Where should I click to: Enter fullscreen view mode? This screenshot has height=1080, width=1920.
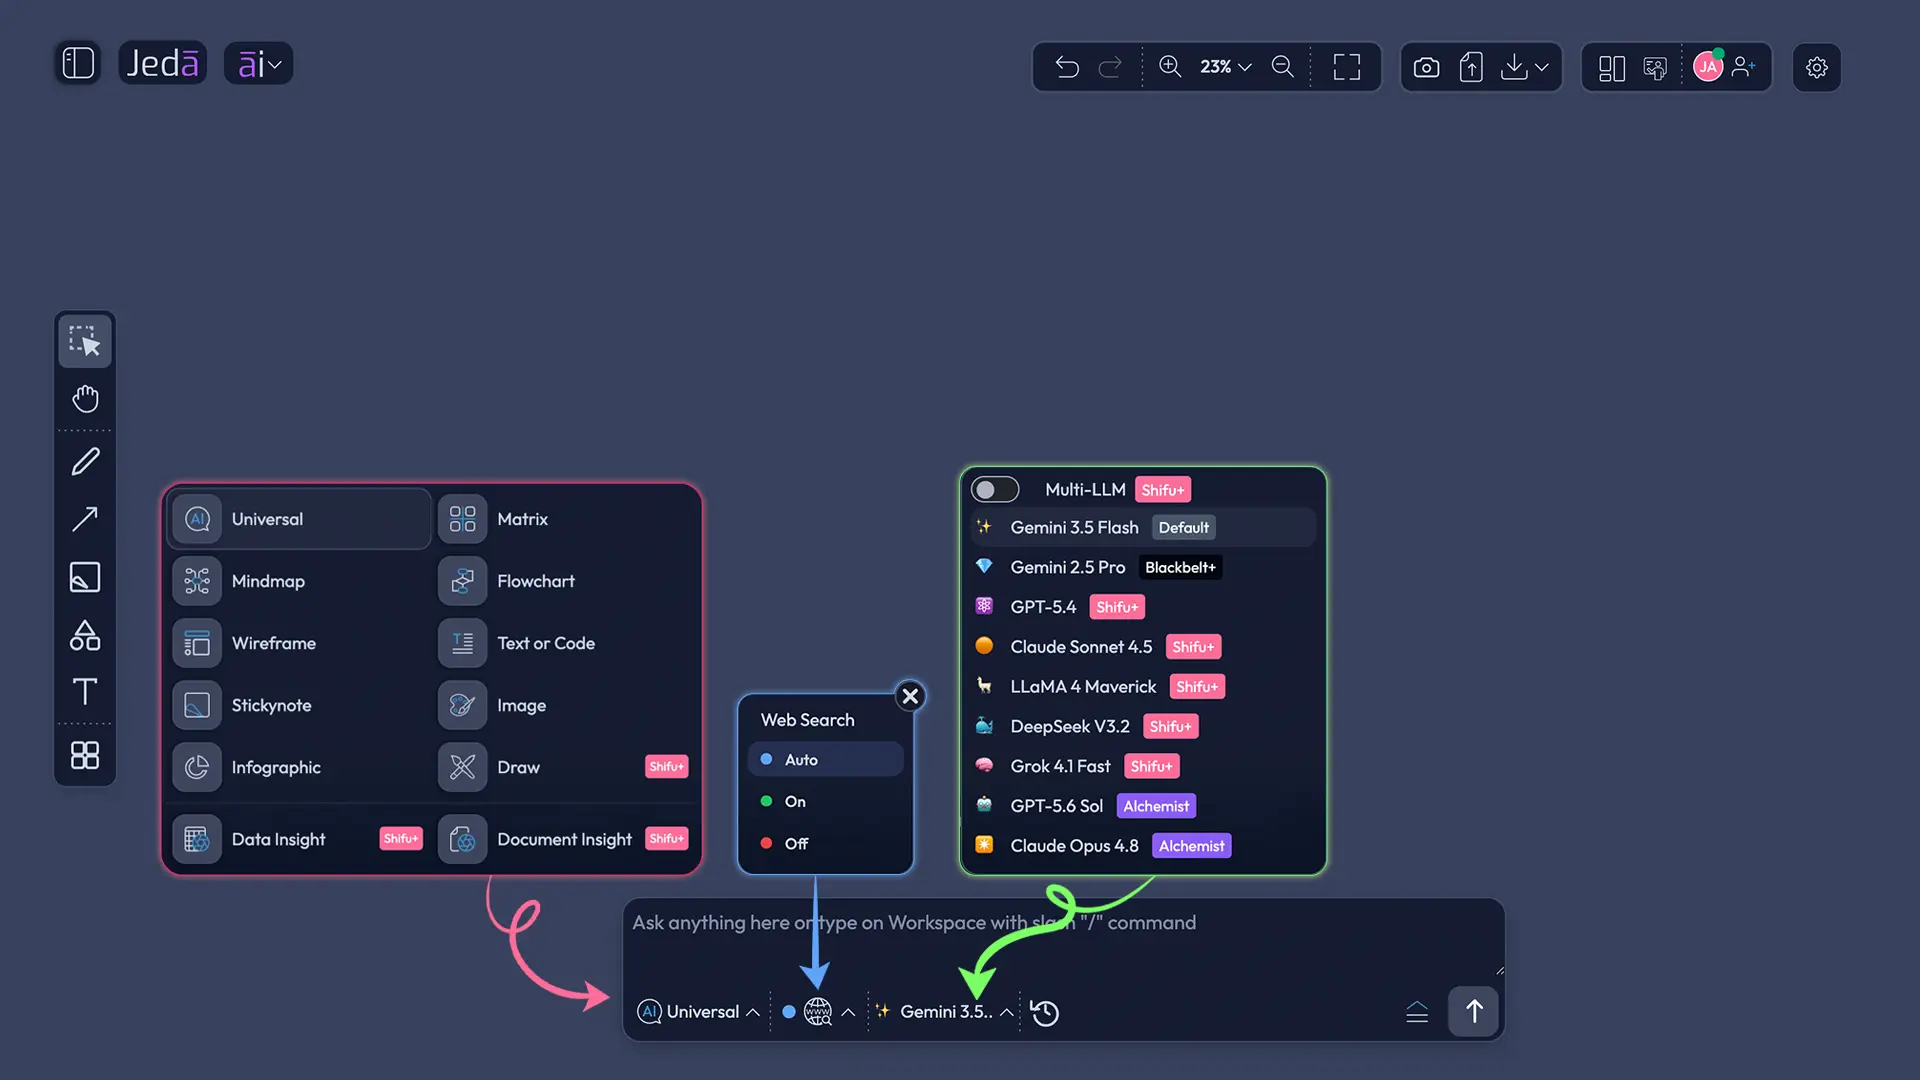[x=1347, y=67]
